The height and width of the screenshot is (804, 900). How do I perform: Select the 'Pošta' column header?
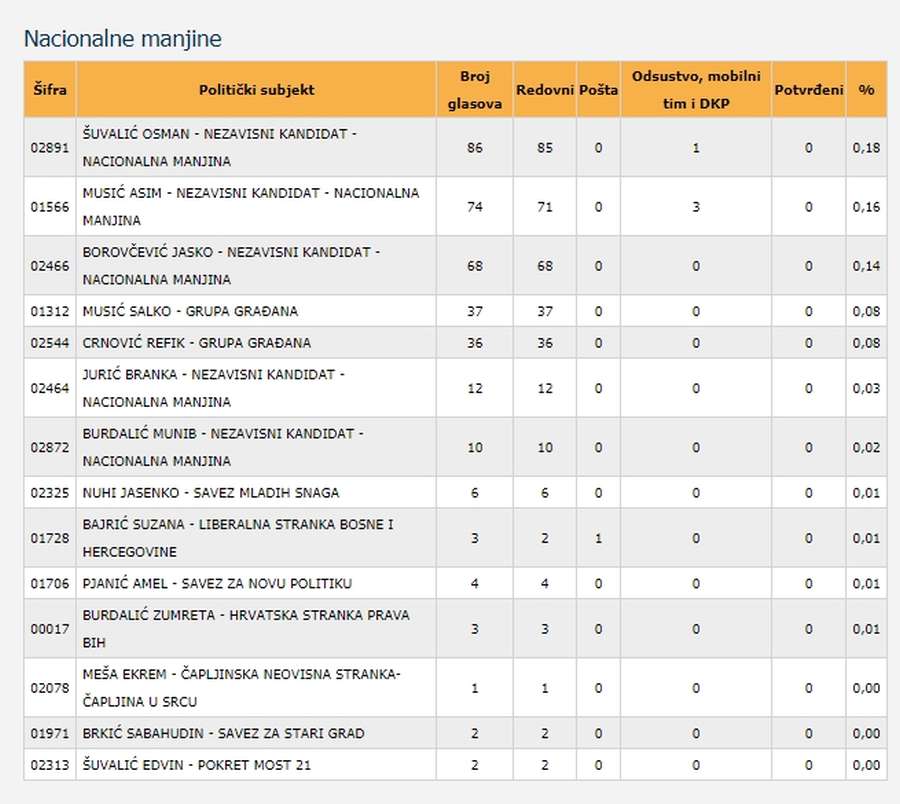598,90
